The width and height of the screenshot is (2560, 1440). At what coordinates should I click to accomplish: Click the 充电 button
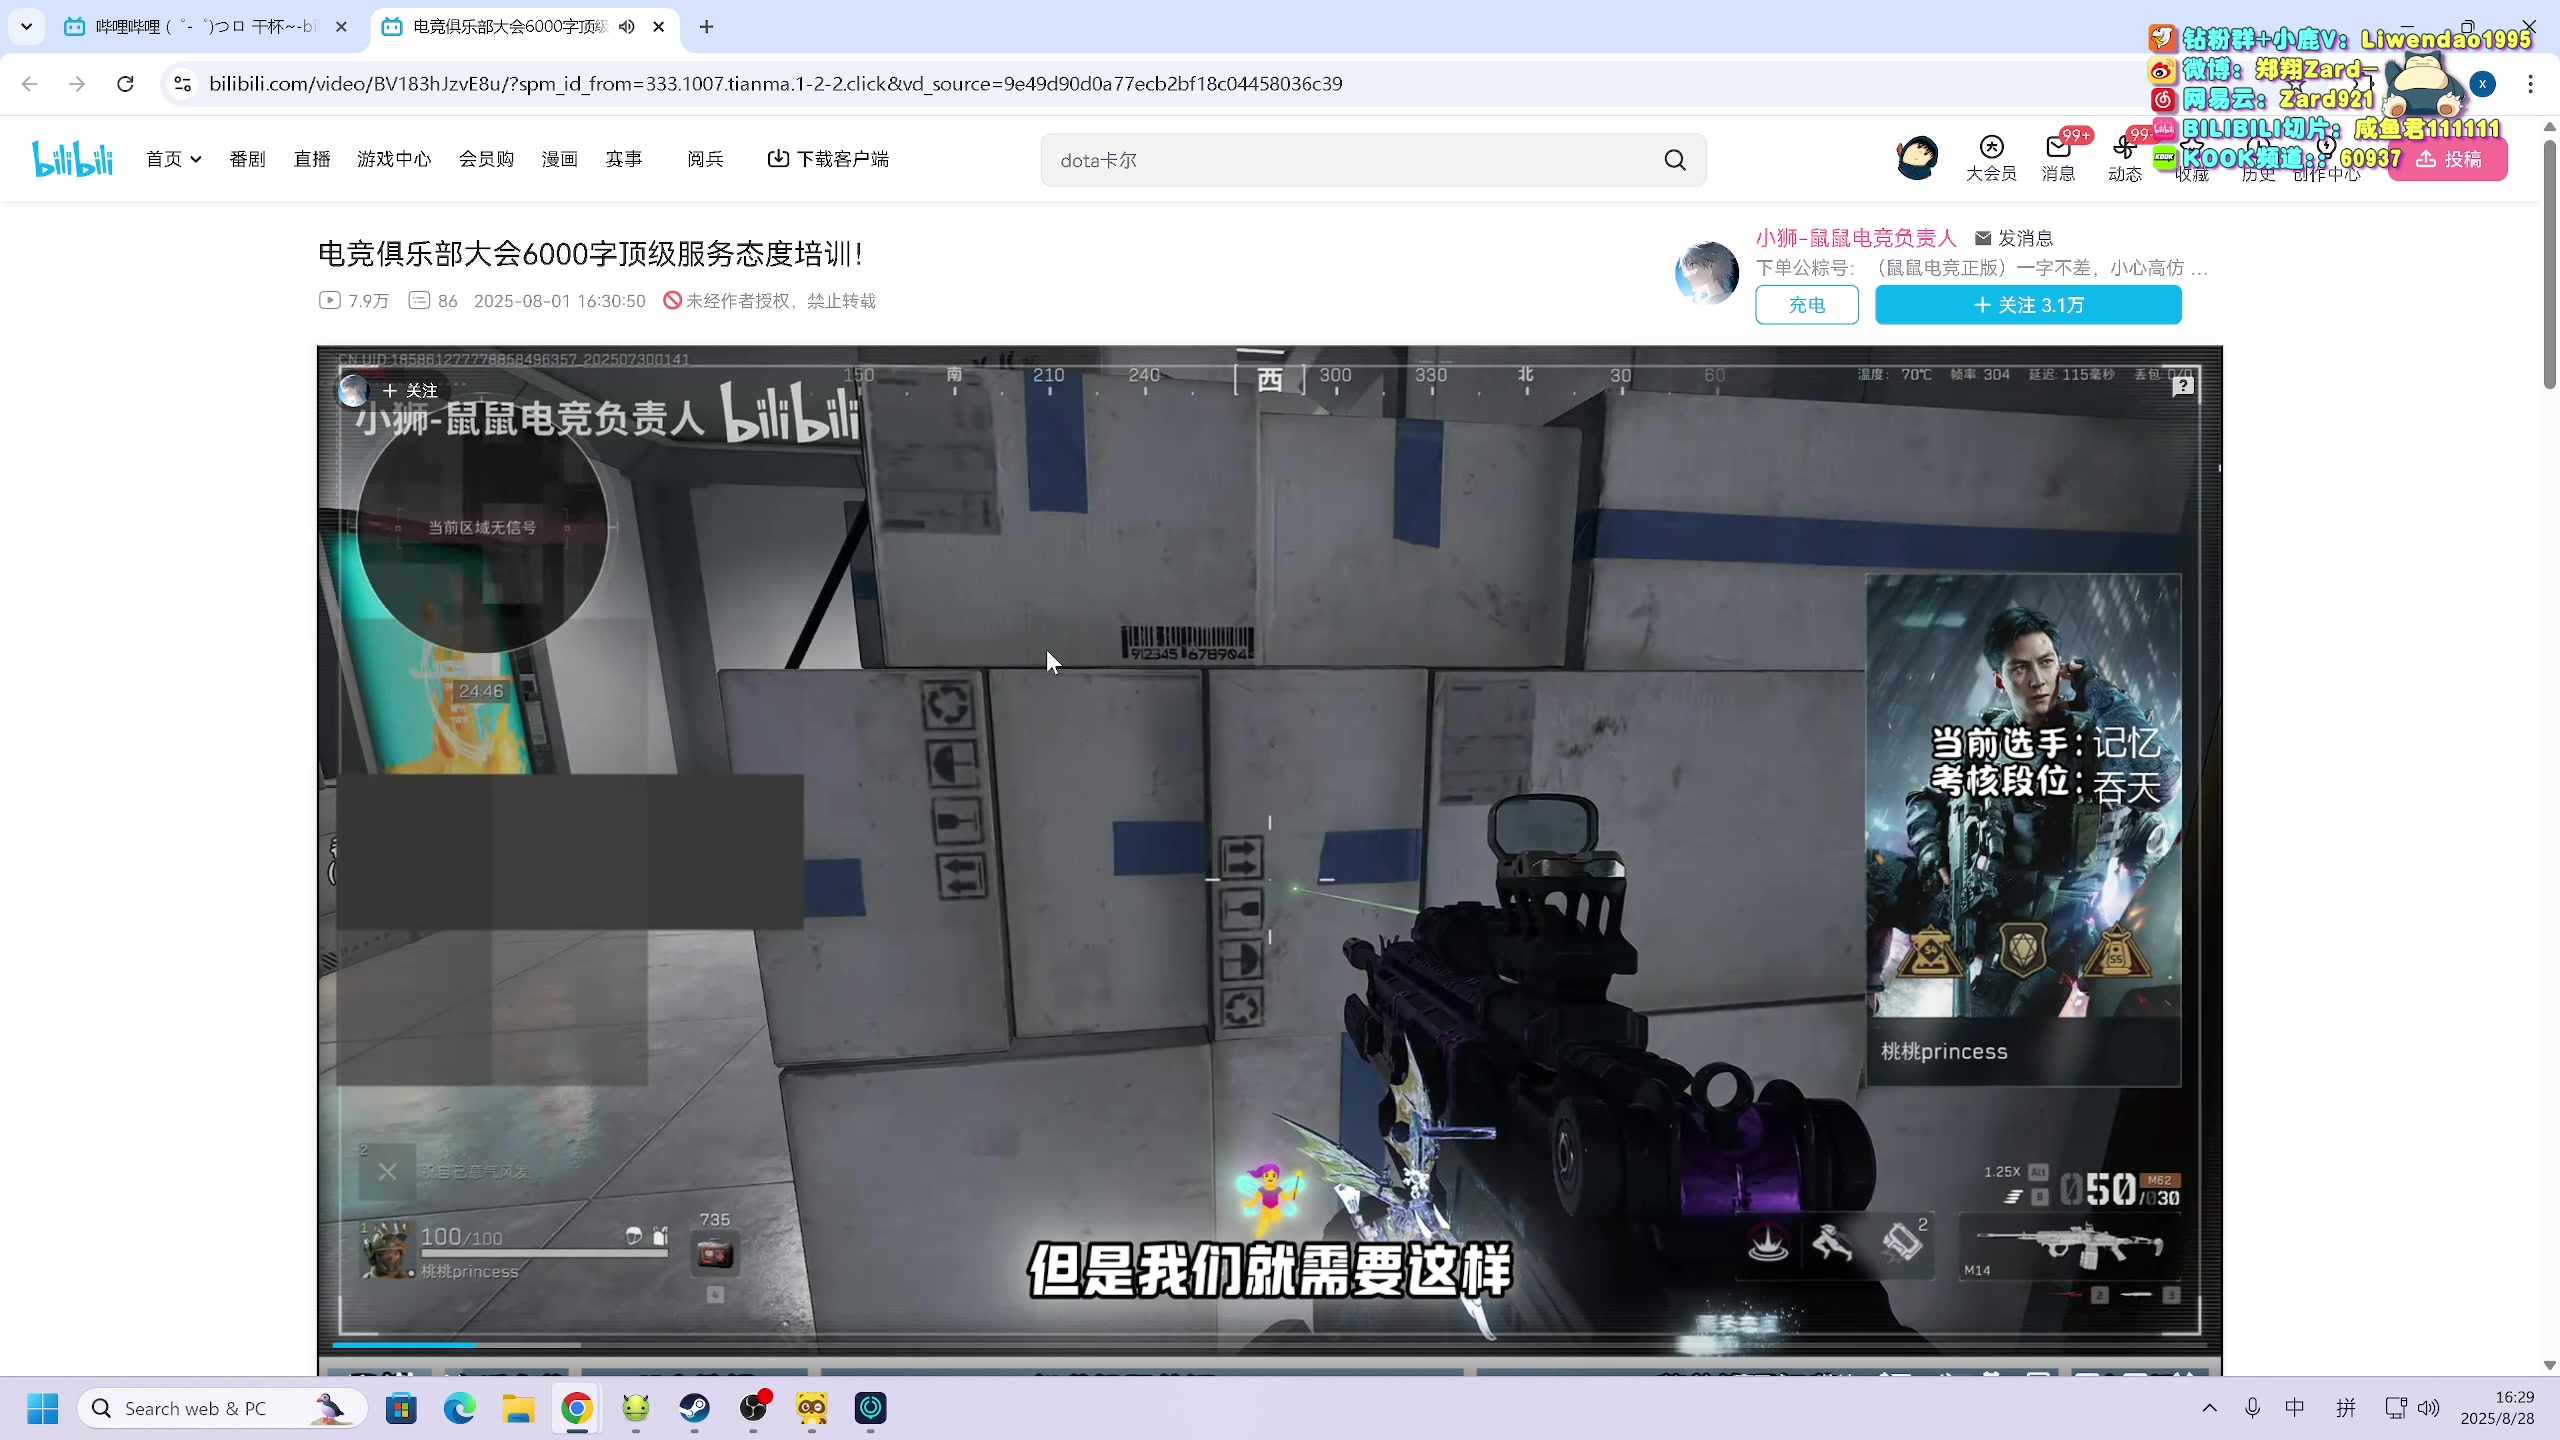(1807, 305)
